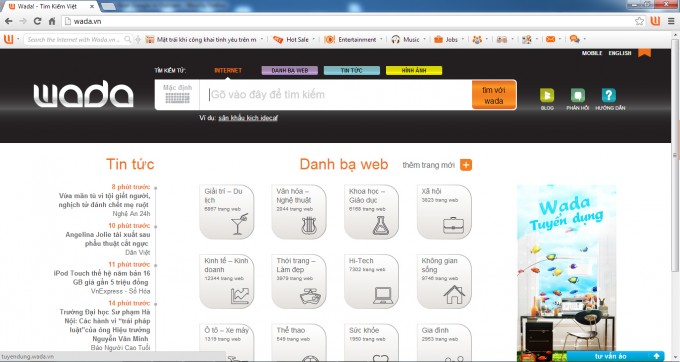Open the Hi-Tech category tile

coord(371,281)
